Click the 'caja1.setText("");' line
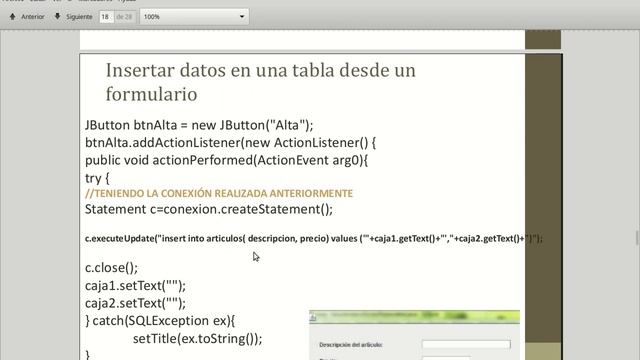 tap(136, 286)
